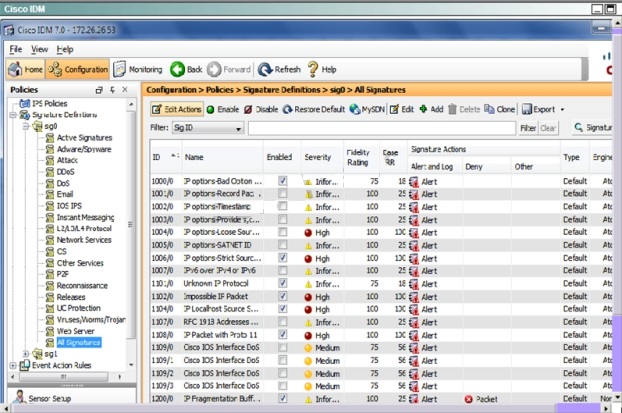Open the Help menu
The image size is (622, 413).
(65, 49)
